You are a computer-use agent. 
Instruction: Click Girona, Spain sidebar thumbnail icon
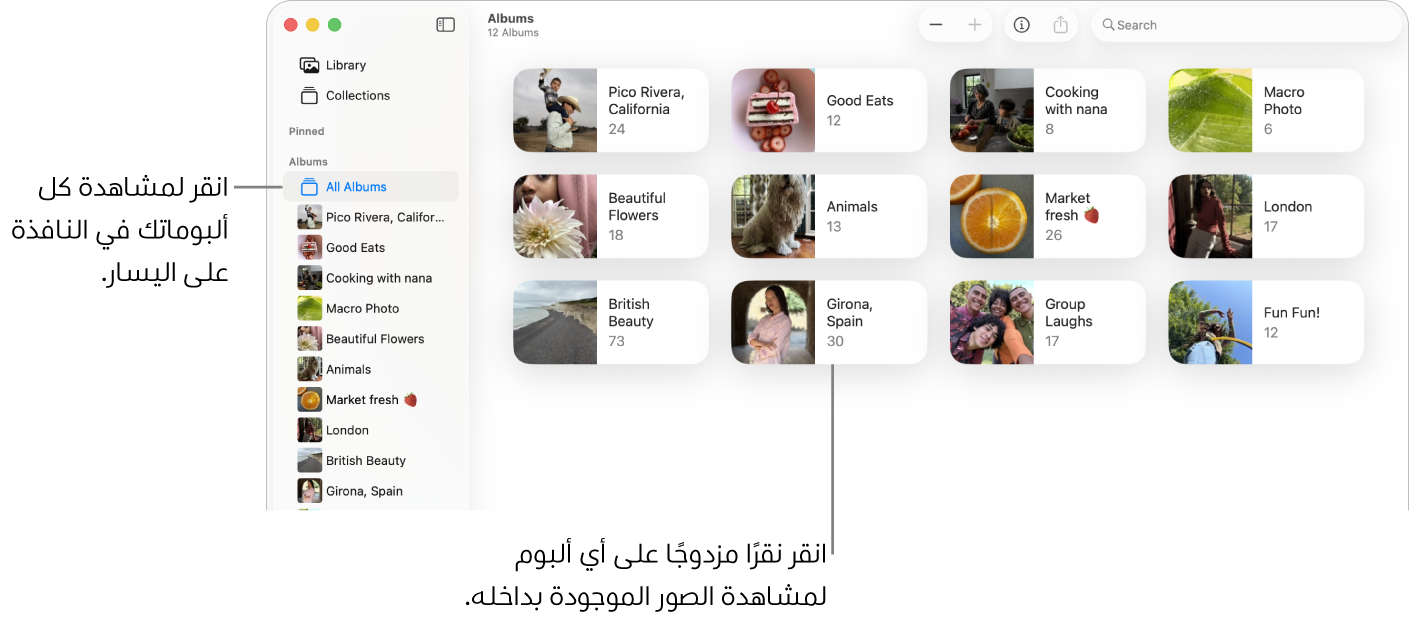pos(309,491)
